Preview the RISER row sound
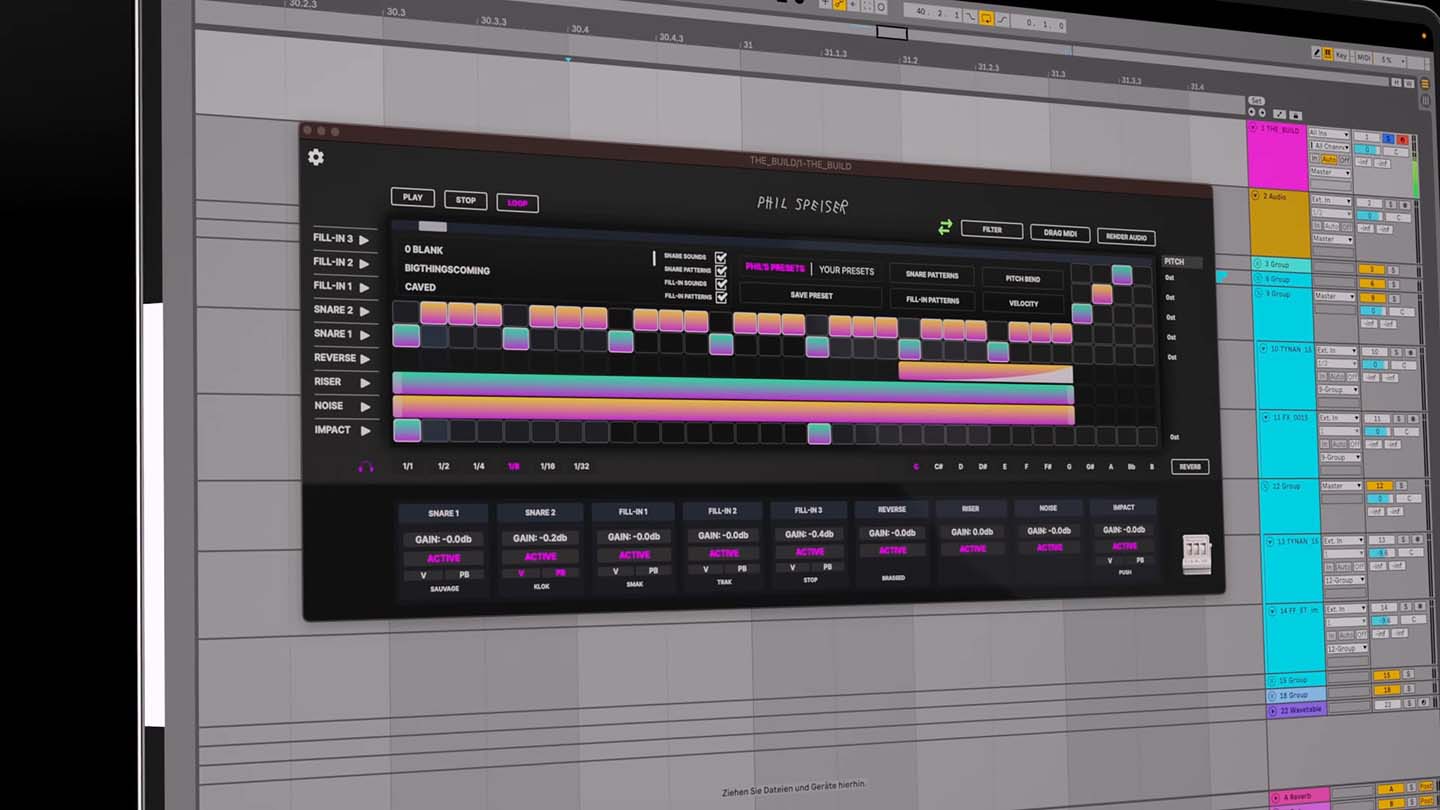1440x810 pixels. [365, 383]
